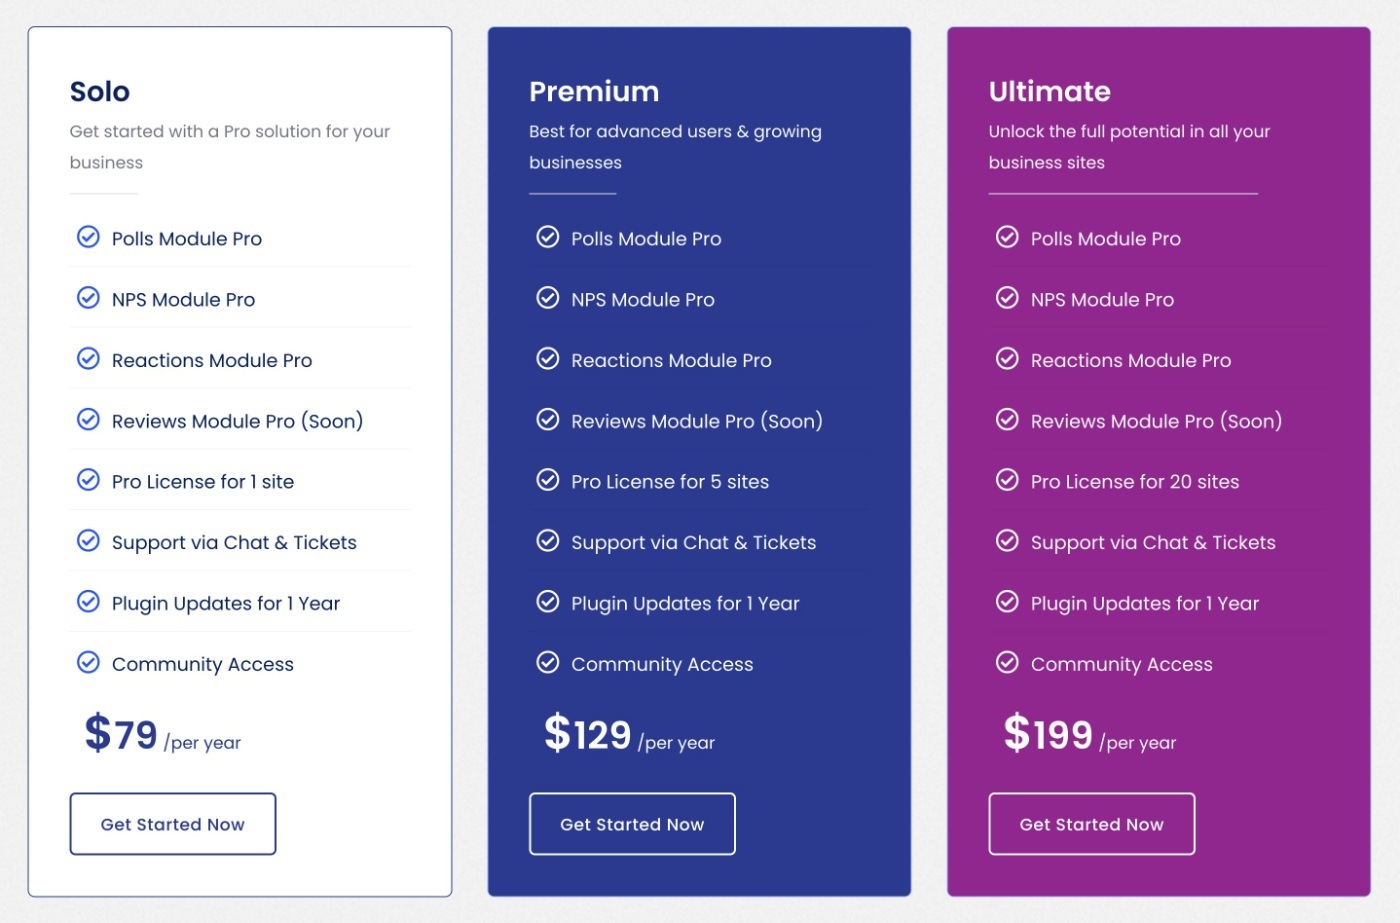Screen dimensions: 1400x923
Task: Click check icon next to Premium Reviews Module Pro (Soon)
Action: [548, 419]
